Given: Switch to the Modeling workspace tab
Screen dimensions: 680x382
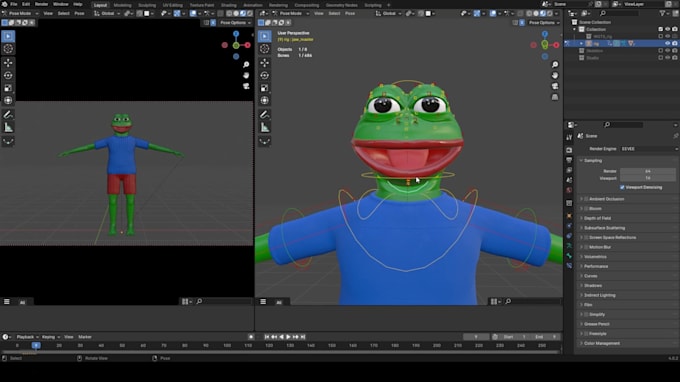Looking at the screenshot, I should click(122, 5).
